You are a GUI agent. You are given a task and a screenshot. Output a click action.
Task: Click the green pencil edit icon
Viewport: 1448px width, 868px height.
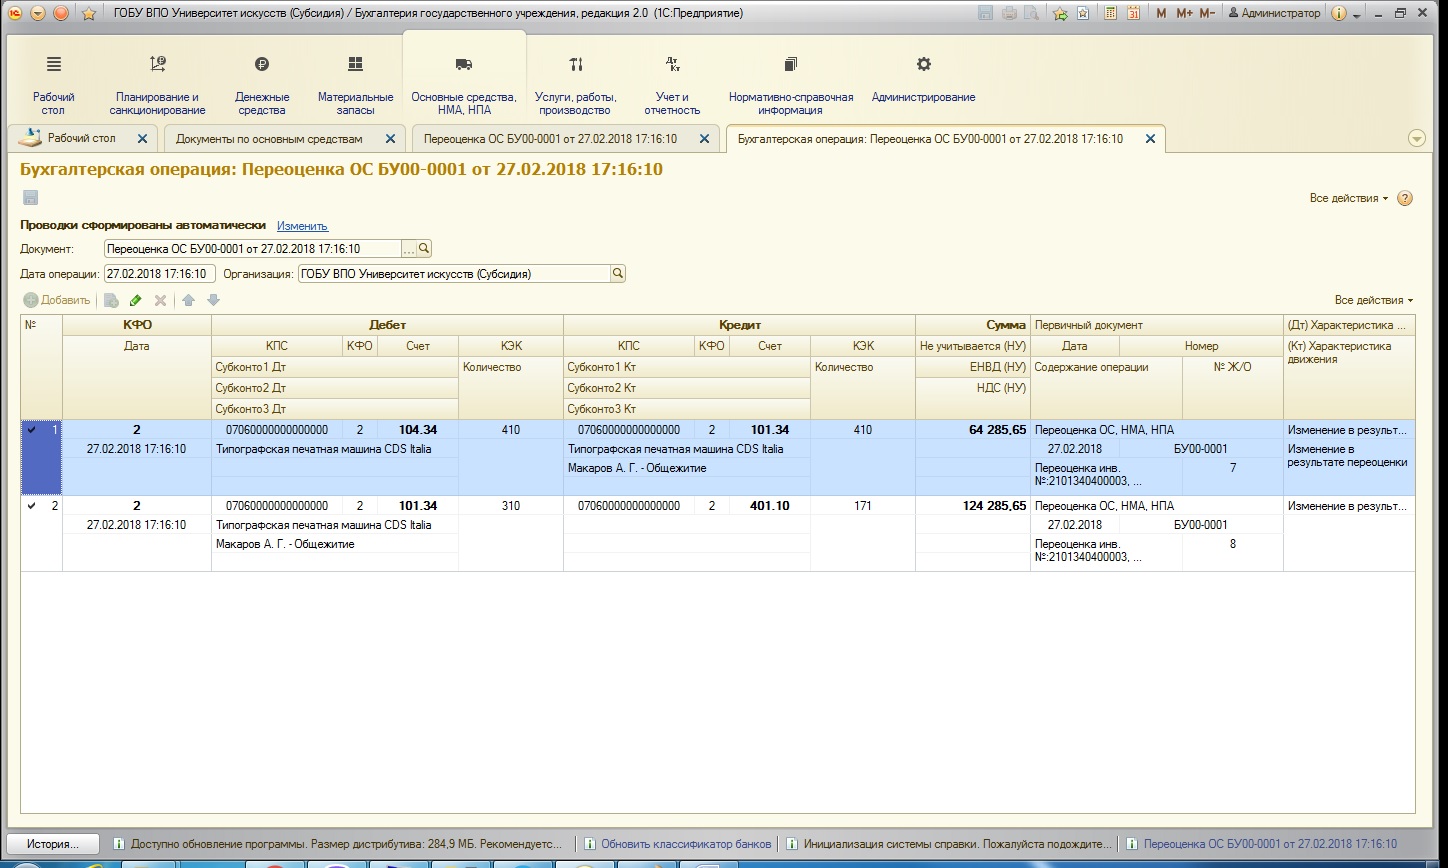pyautogui.click(x=136, y=300)
